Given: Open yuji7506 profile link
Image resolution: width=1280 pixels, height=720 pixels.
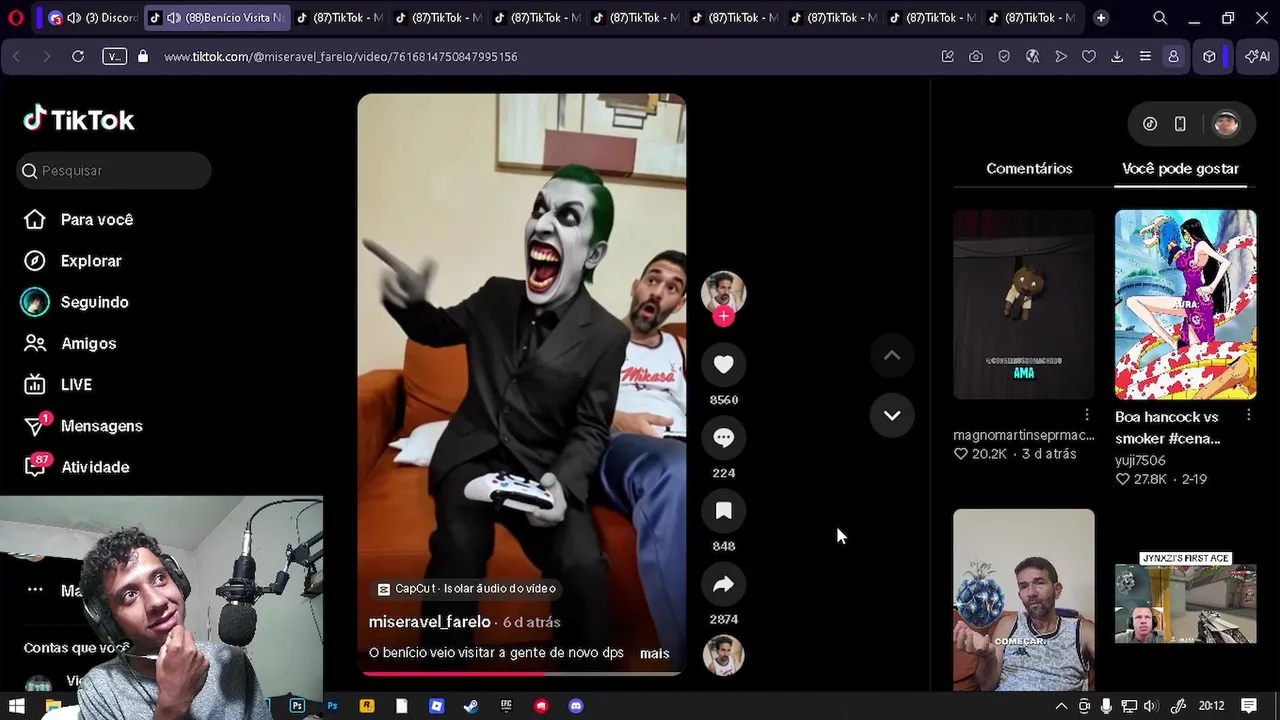Looking at the screenshot, I should 1140,460.
